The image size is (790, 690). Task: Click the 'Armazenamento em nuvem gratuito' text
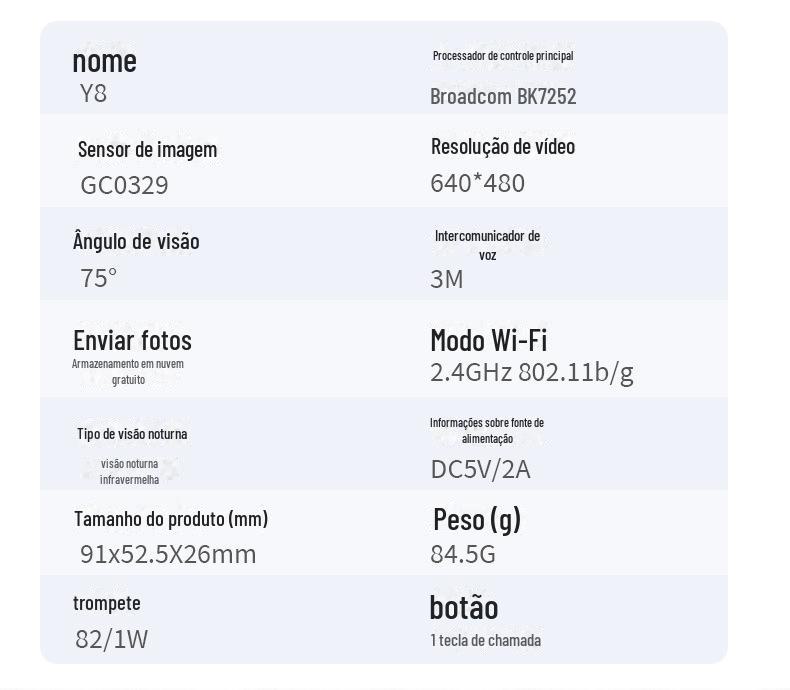127,372
